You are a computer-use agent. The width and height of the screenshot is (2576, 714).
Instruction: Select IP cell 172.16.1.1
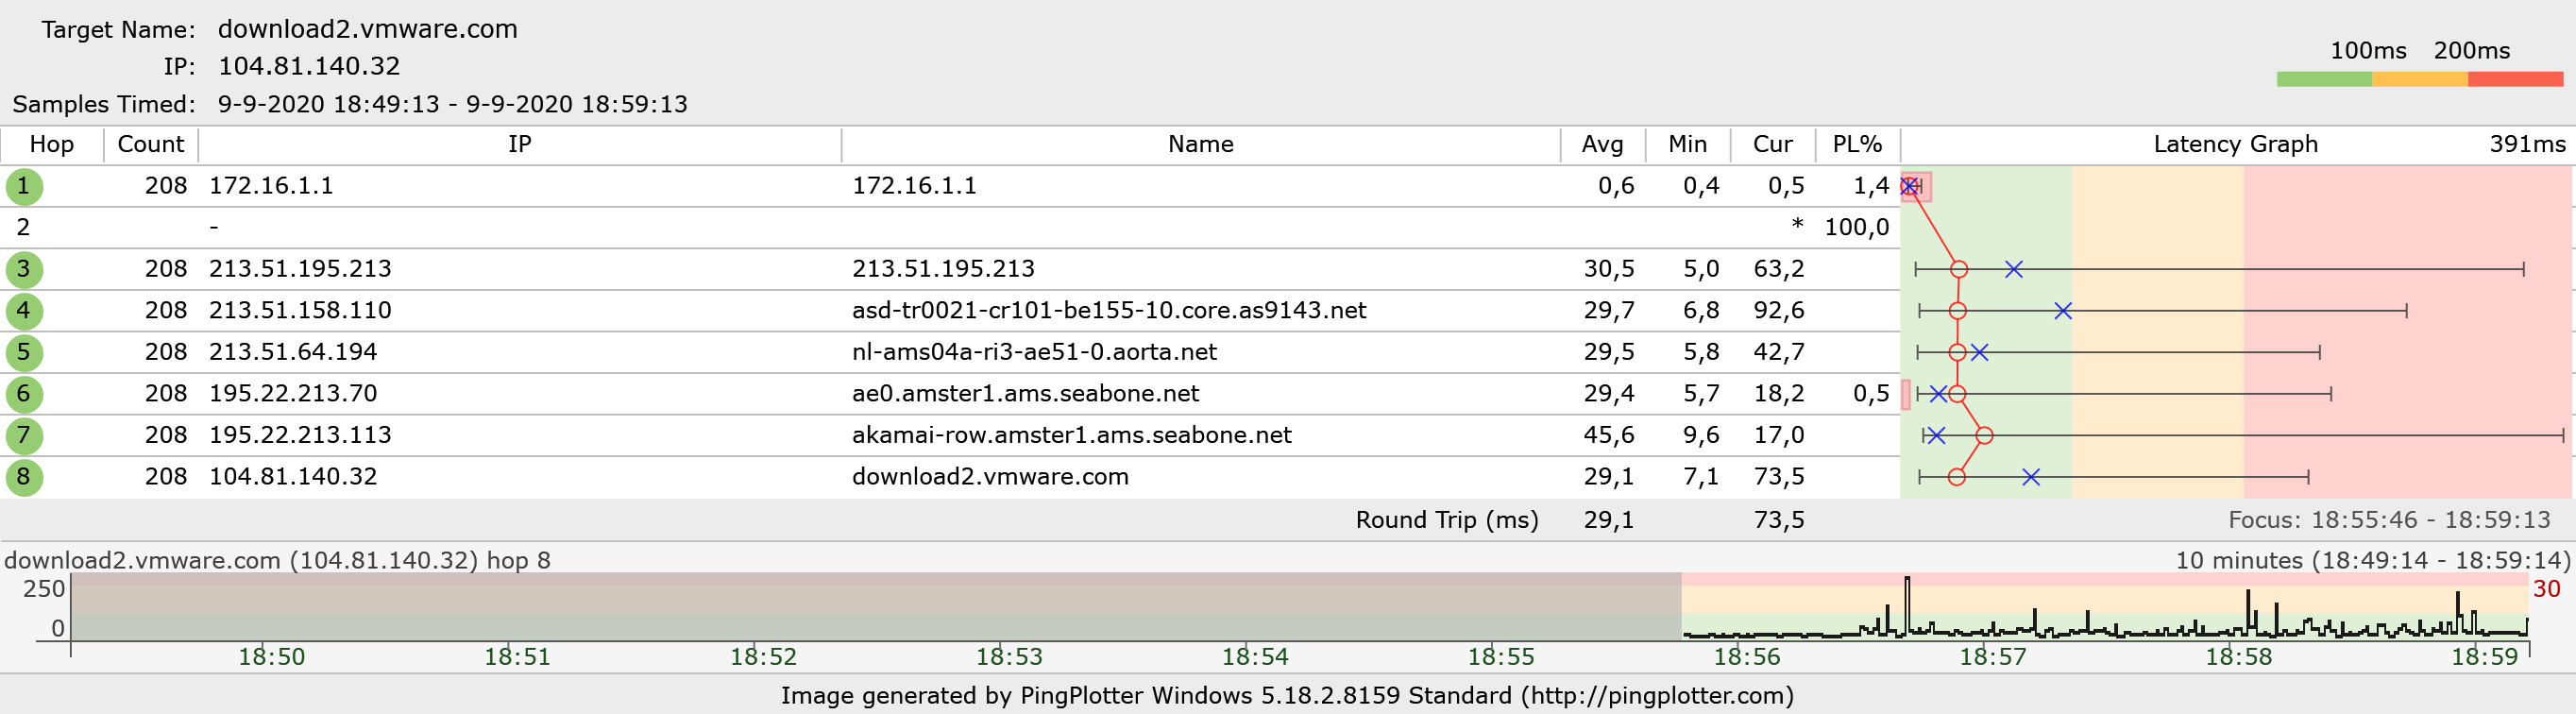click(271, 186)
